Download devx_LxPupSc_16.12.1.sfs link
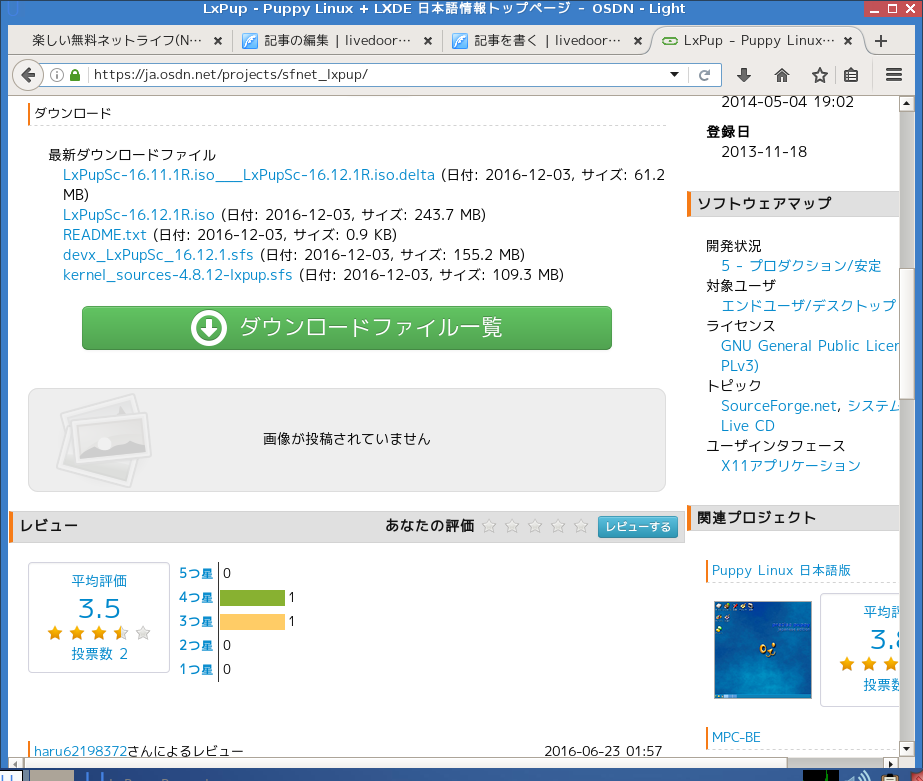 coord(158,255)
